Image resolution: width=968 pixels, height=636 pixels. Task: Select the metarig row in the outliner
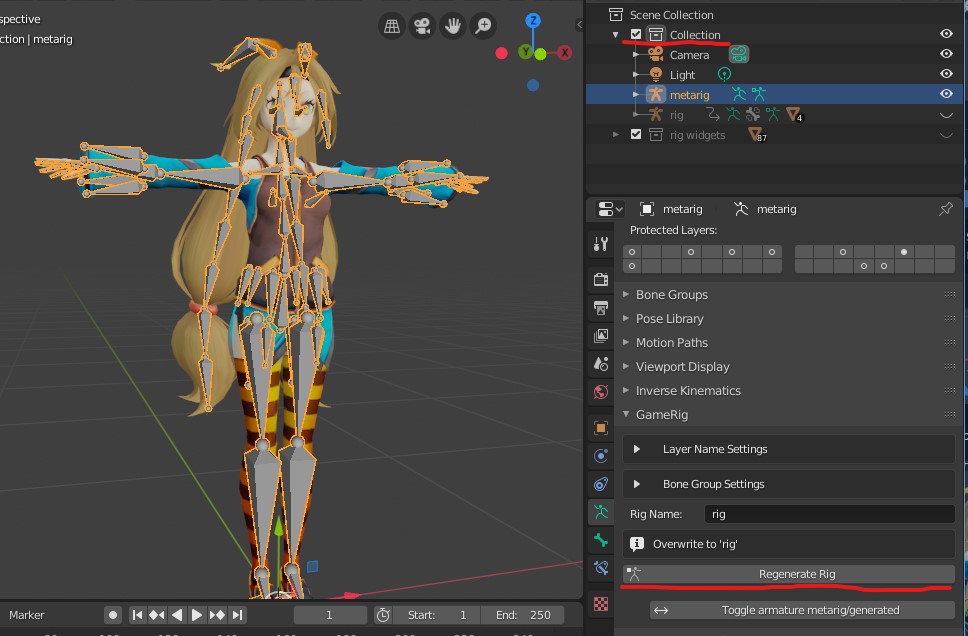pos(774,94)
